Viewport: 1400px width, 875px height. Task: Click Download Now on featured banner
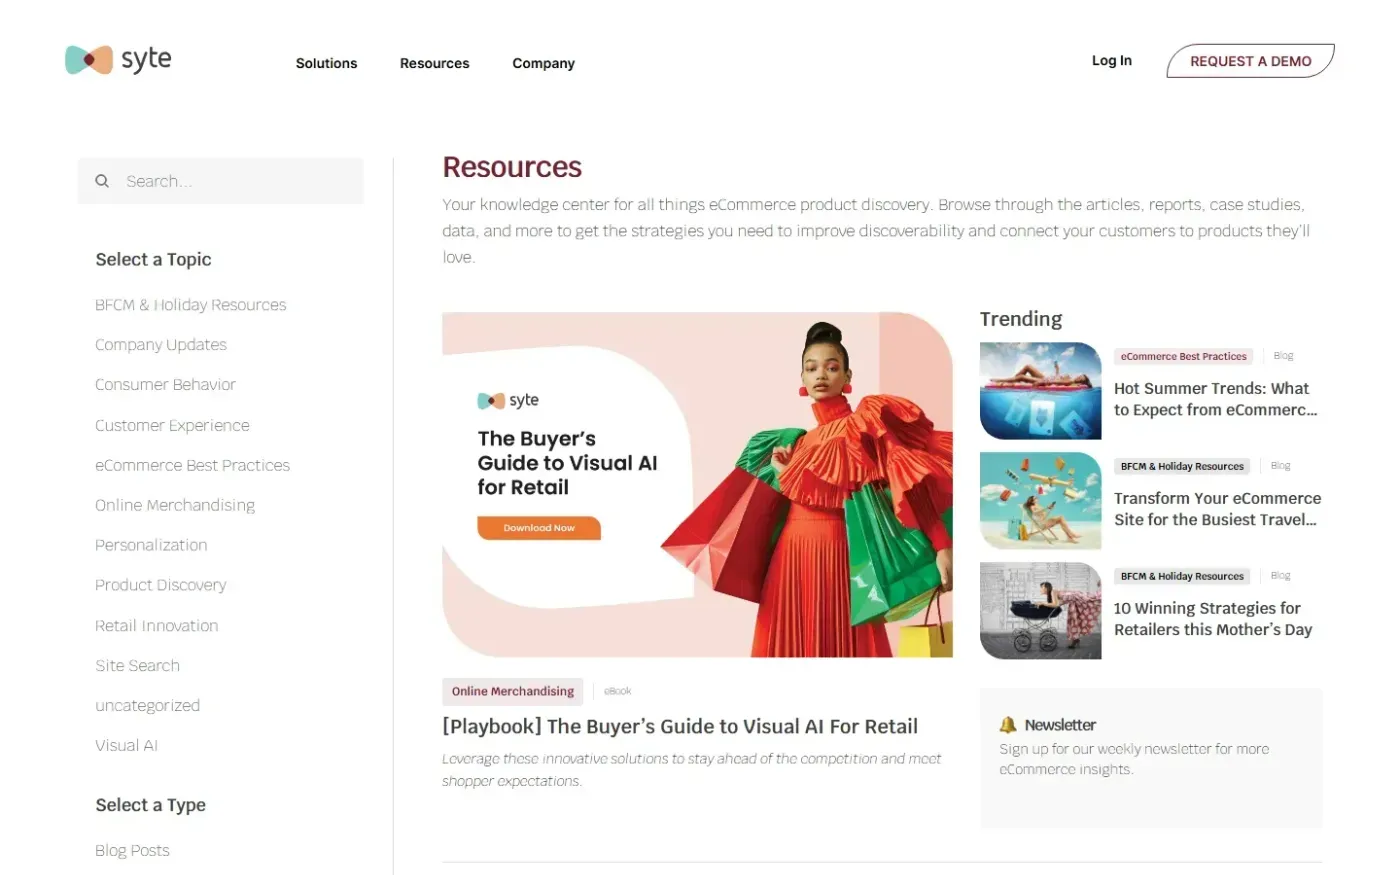point(539,528)
